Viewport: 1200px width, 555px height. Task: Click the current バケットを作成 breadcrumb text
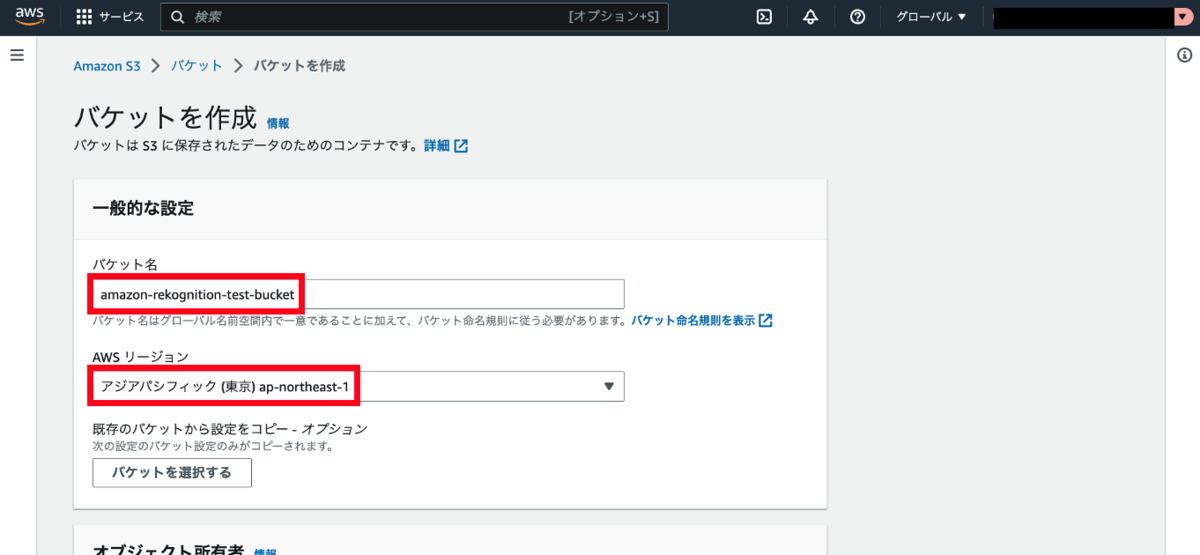coord(299,66)
